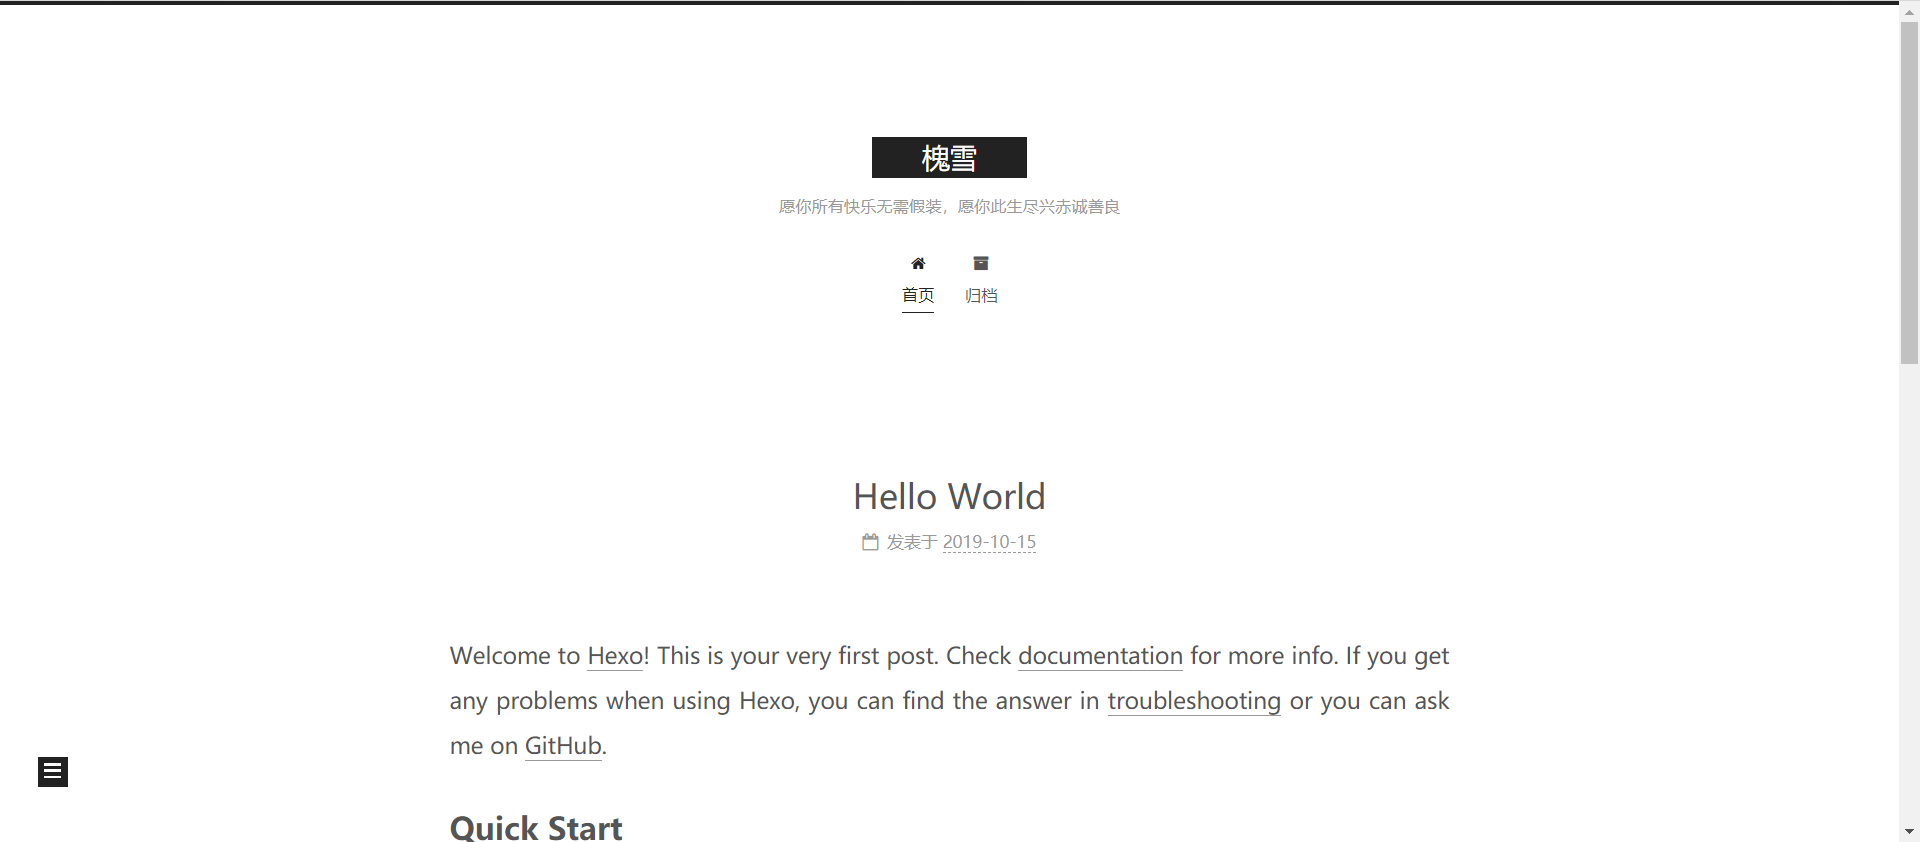The image size is (1920, 842).
Task: Visit the troubleshooting link
Action: tap(1194, 701)
